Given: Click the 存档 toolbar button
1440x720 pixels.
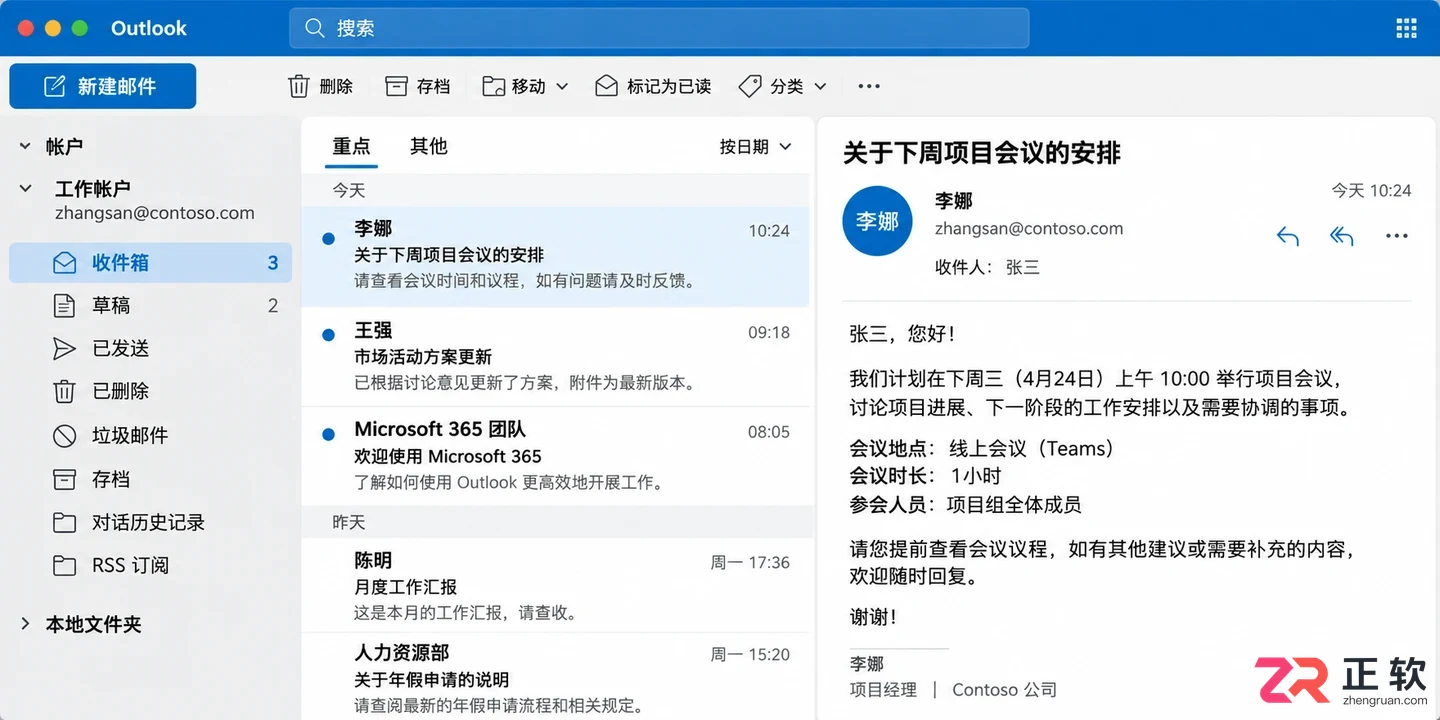Looking at the screenshot, I should click(x=418, y=87).
